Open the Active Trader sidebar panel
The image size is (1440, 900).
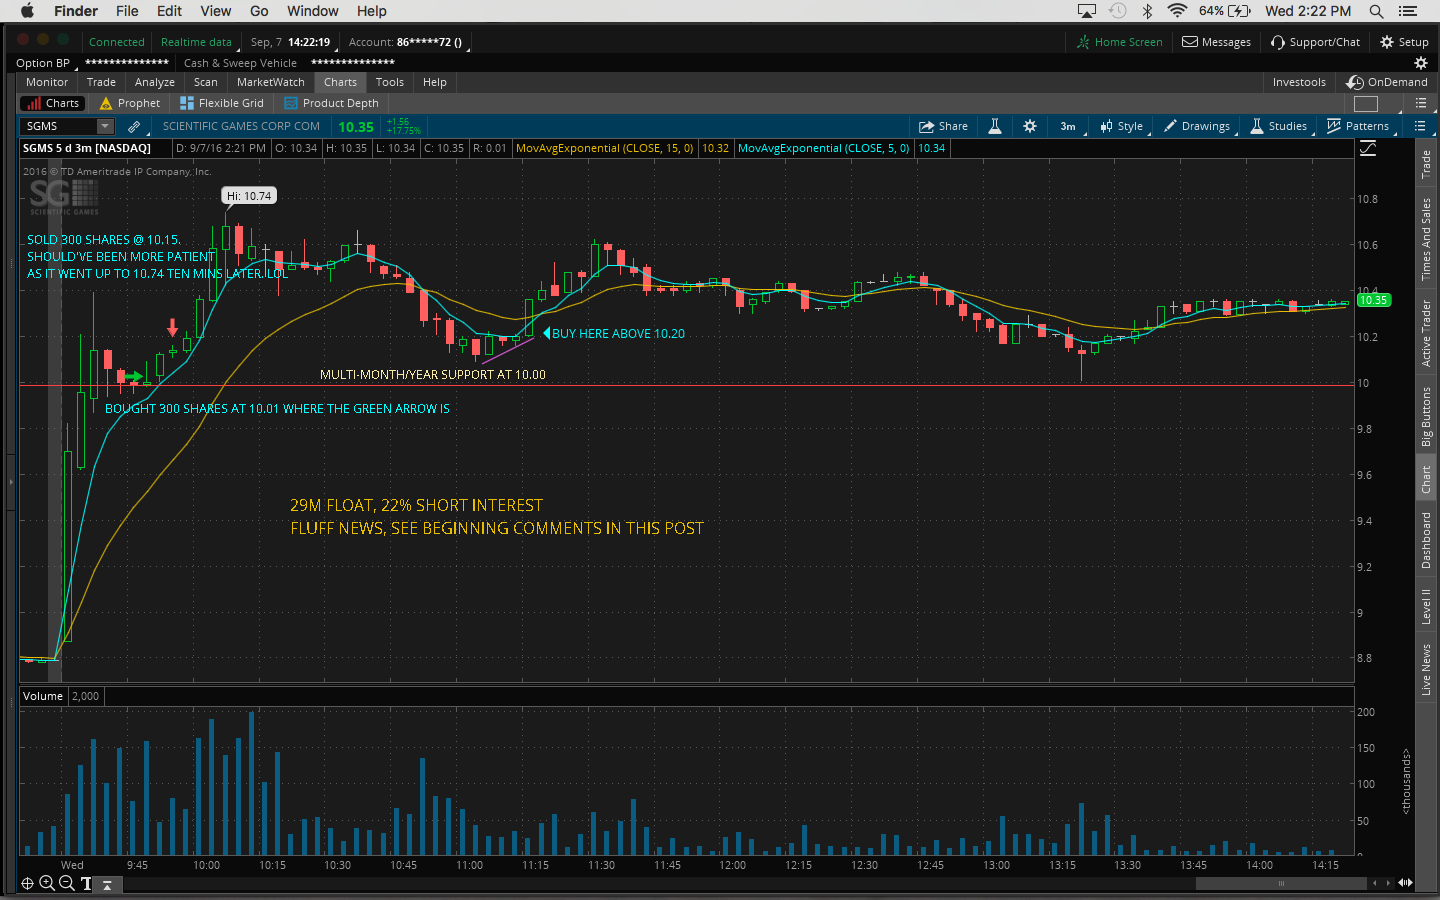(1426, 334)
